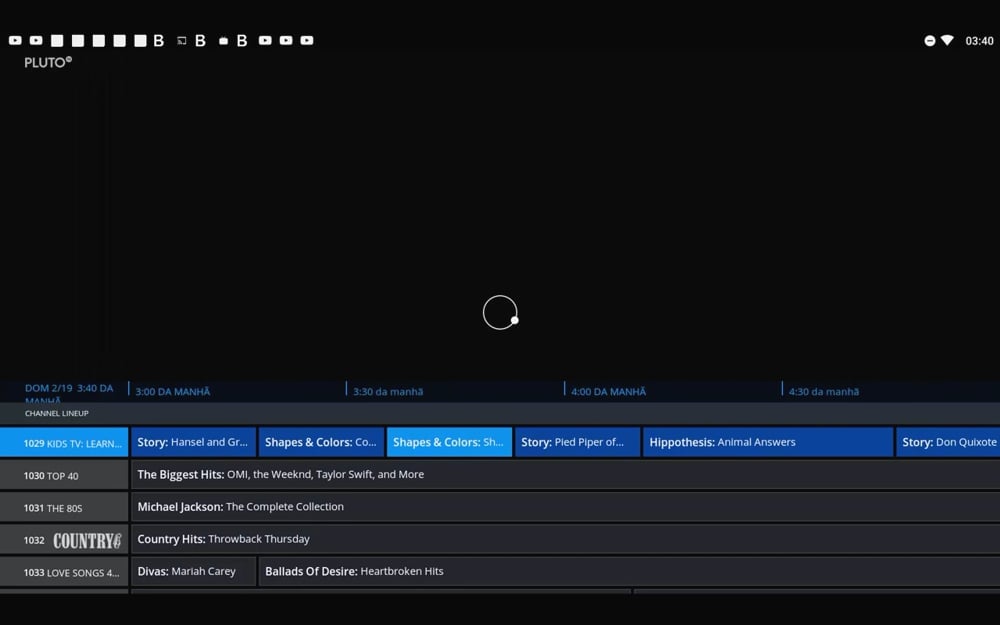Jump to the 4:00 da manhã time marker

pos(608,391)
